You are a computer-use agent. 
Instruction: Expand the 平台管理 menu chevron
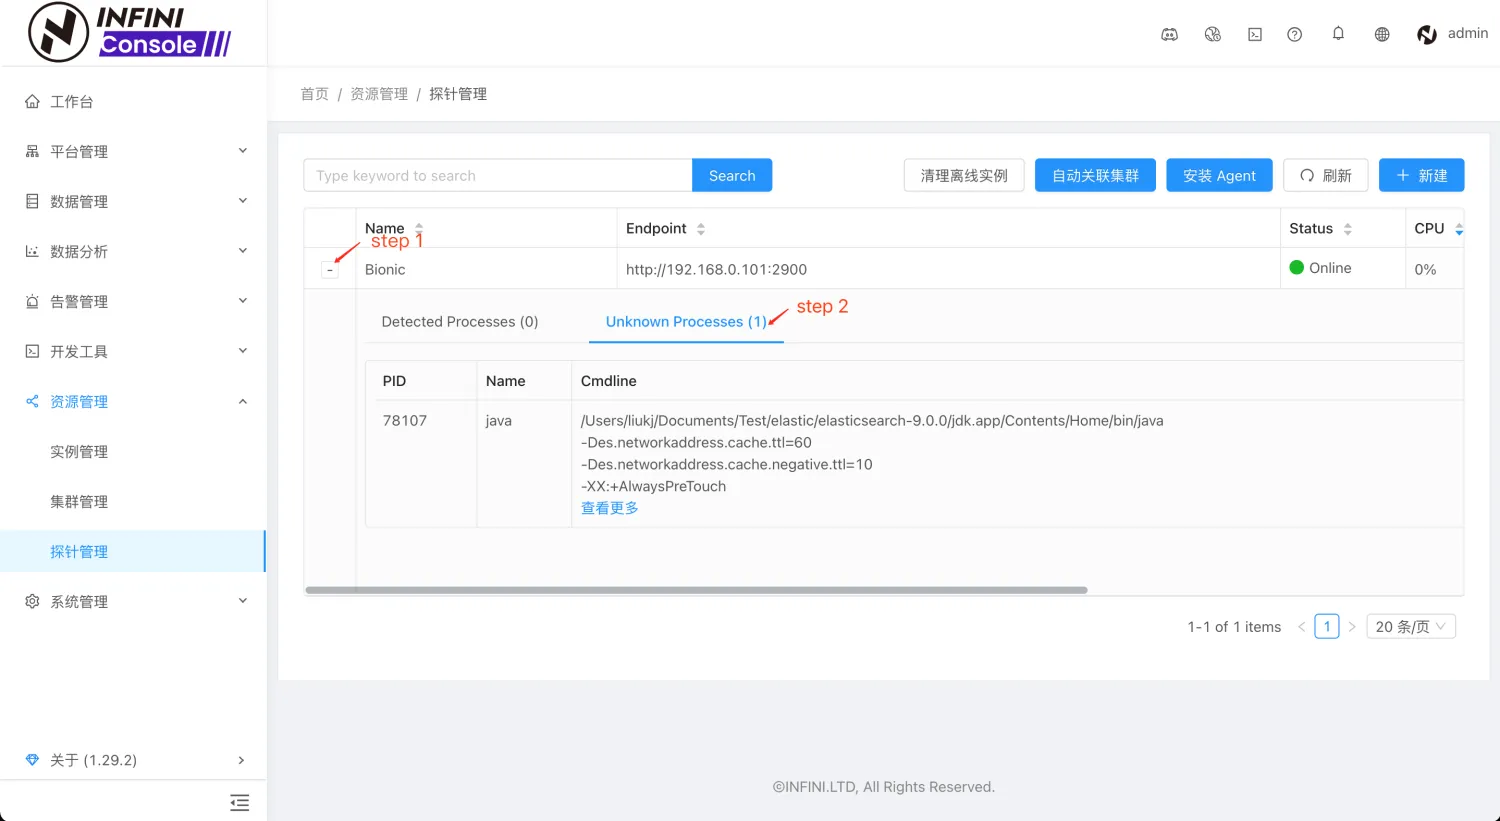pyautogui.click(x=243, y=151)
